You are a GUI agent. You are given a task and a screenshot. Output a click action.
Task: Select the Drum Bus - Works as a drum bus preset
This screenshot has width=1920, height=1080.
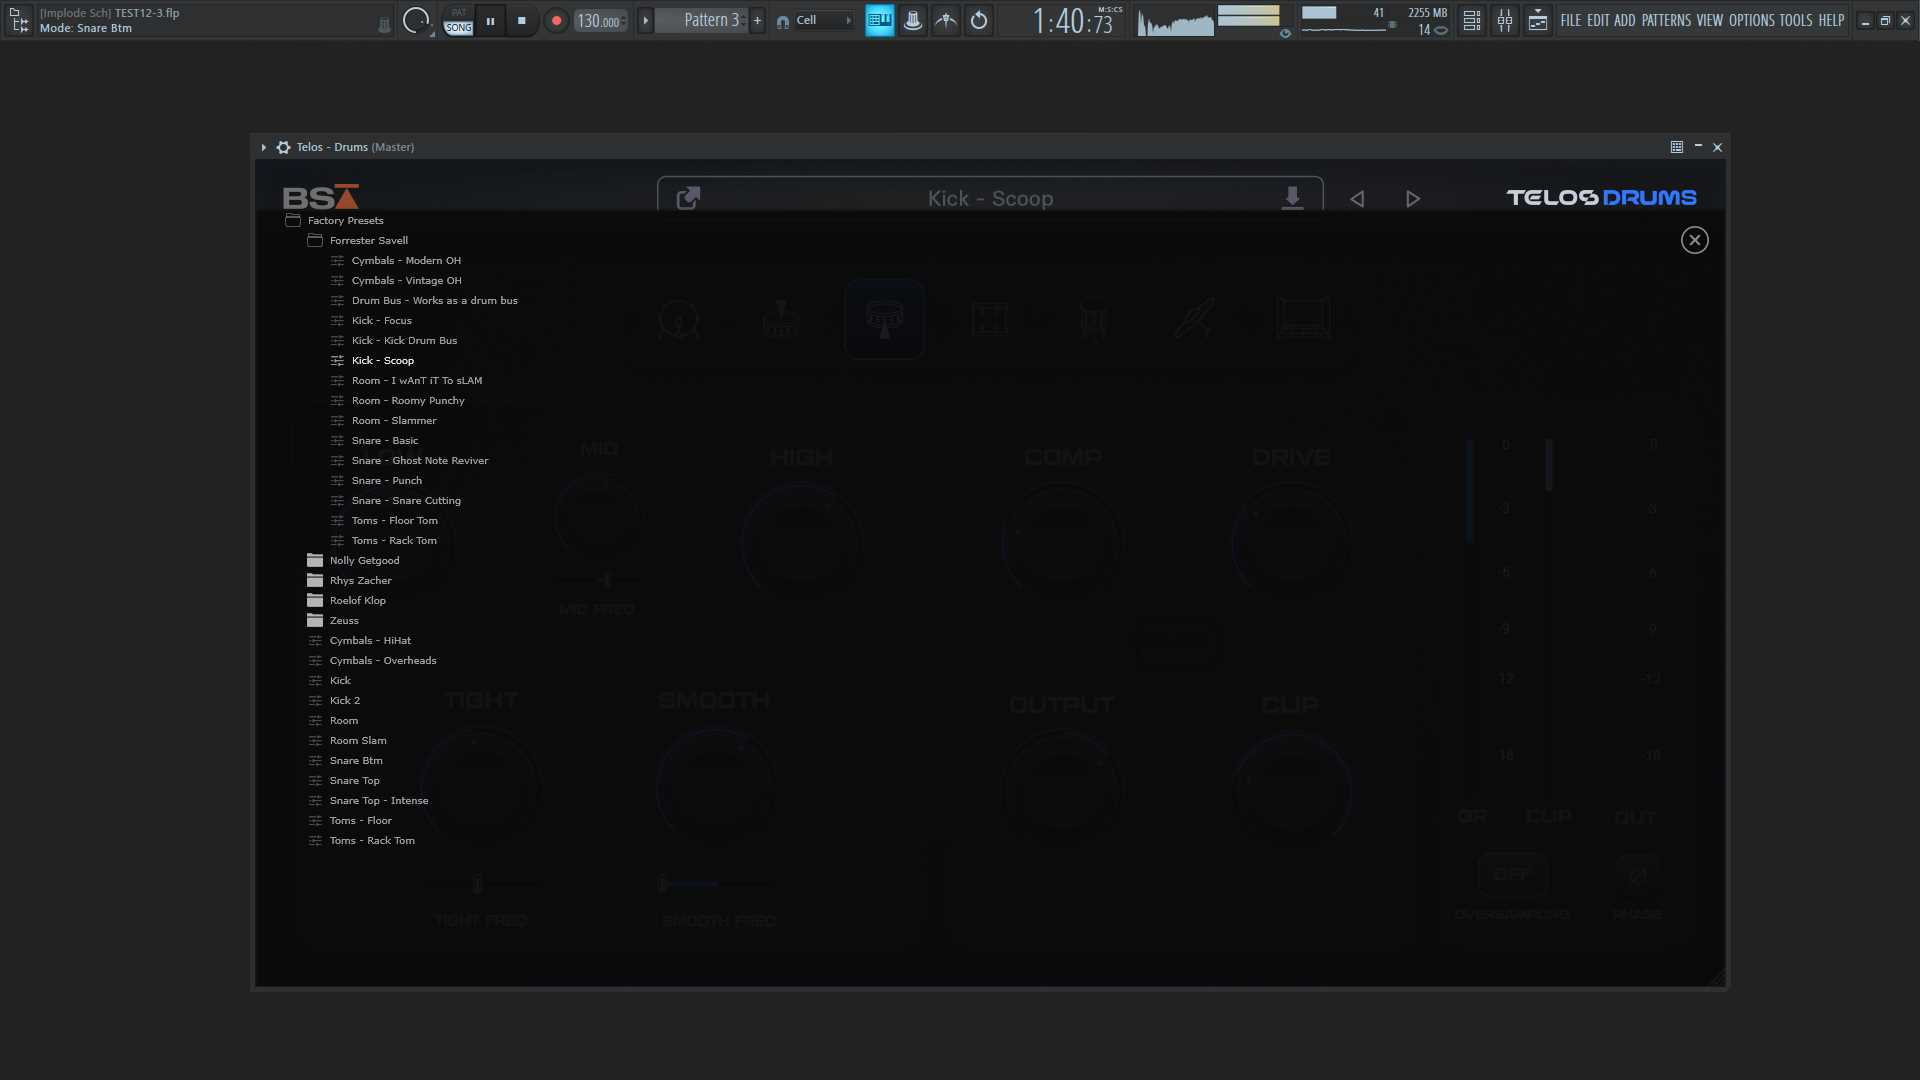click(x=435, y=301)
